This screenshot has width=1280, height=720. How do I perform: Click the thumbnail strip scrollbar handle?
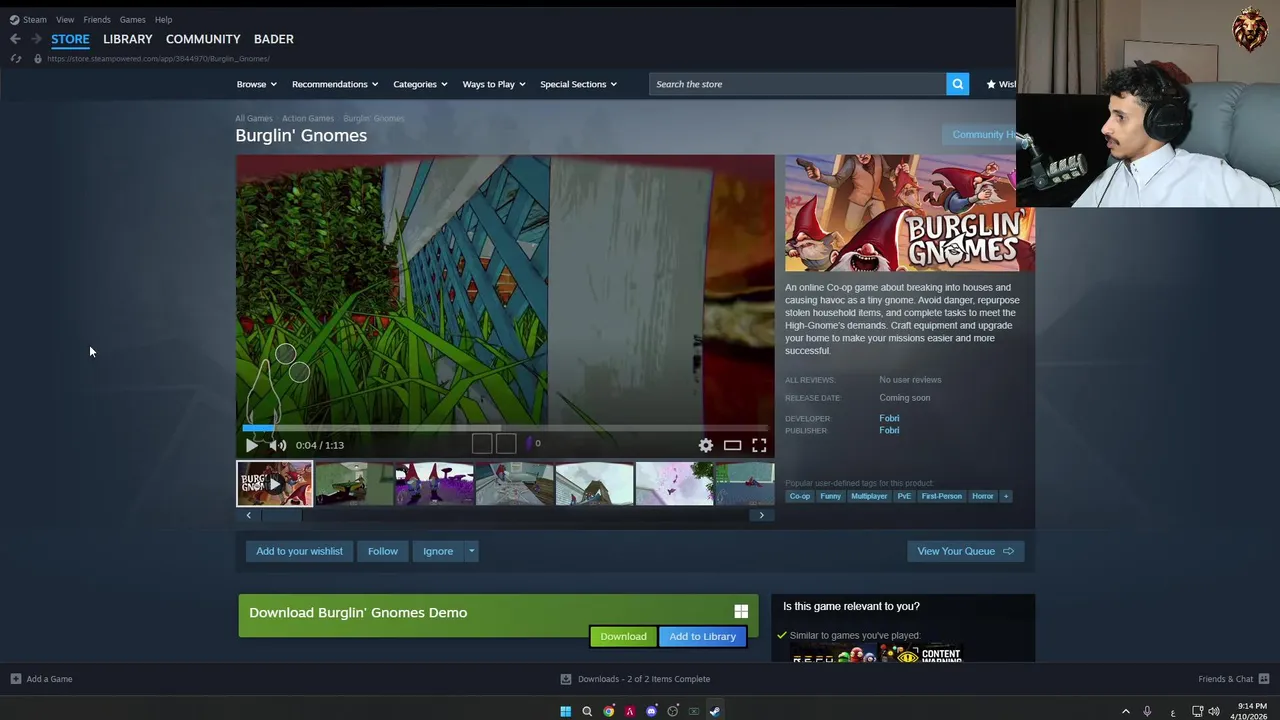point(281,515)
